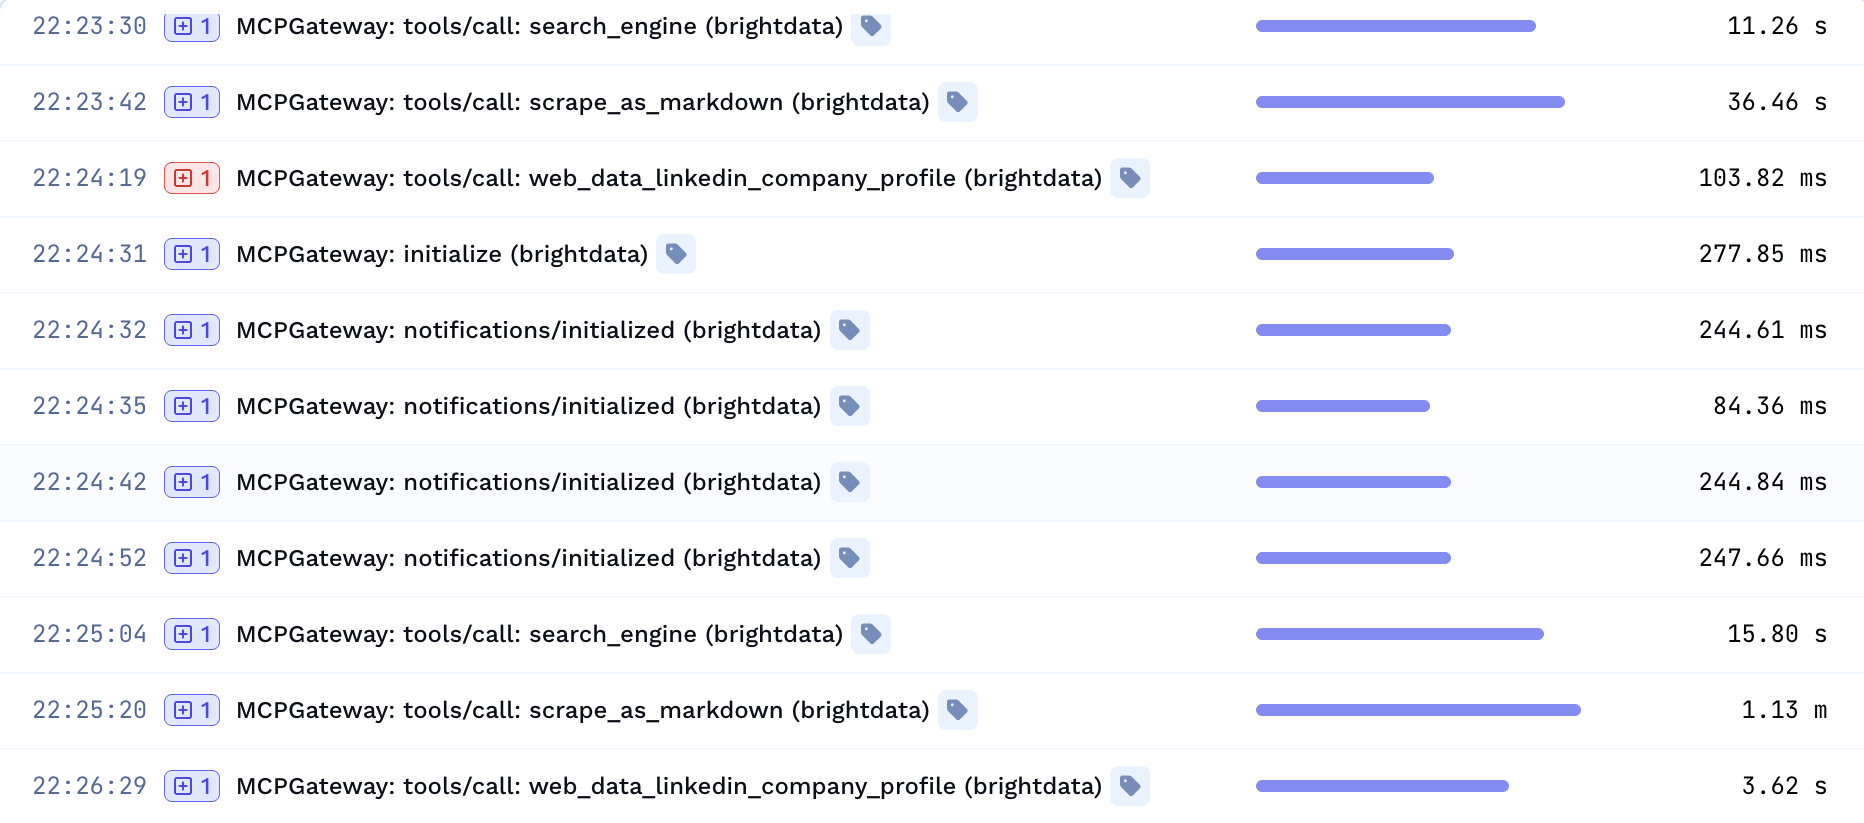The height and width of the screenshot is (823, 1864).
Task: Open the 22:23:42 scrape_as_markdown trace name
Action: 583,102
